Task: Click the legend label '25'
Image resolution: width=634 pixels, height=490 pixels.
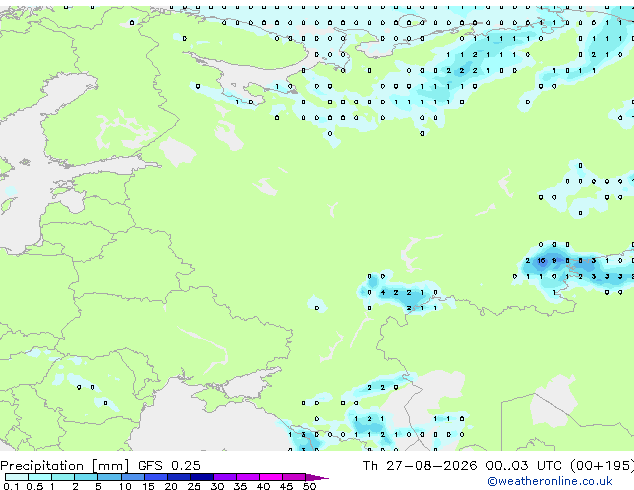Action: pos(194,486)
